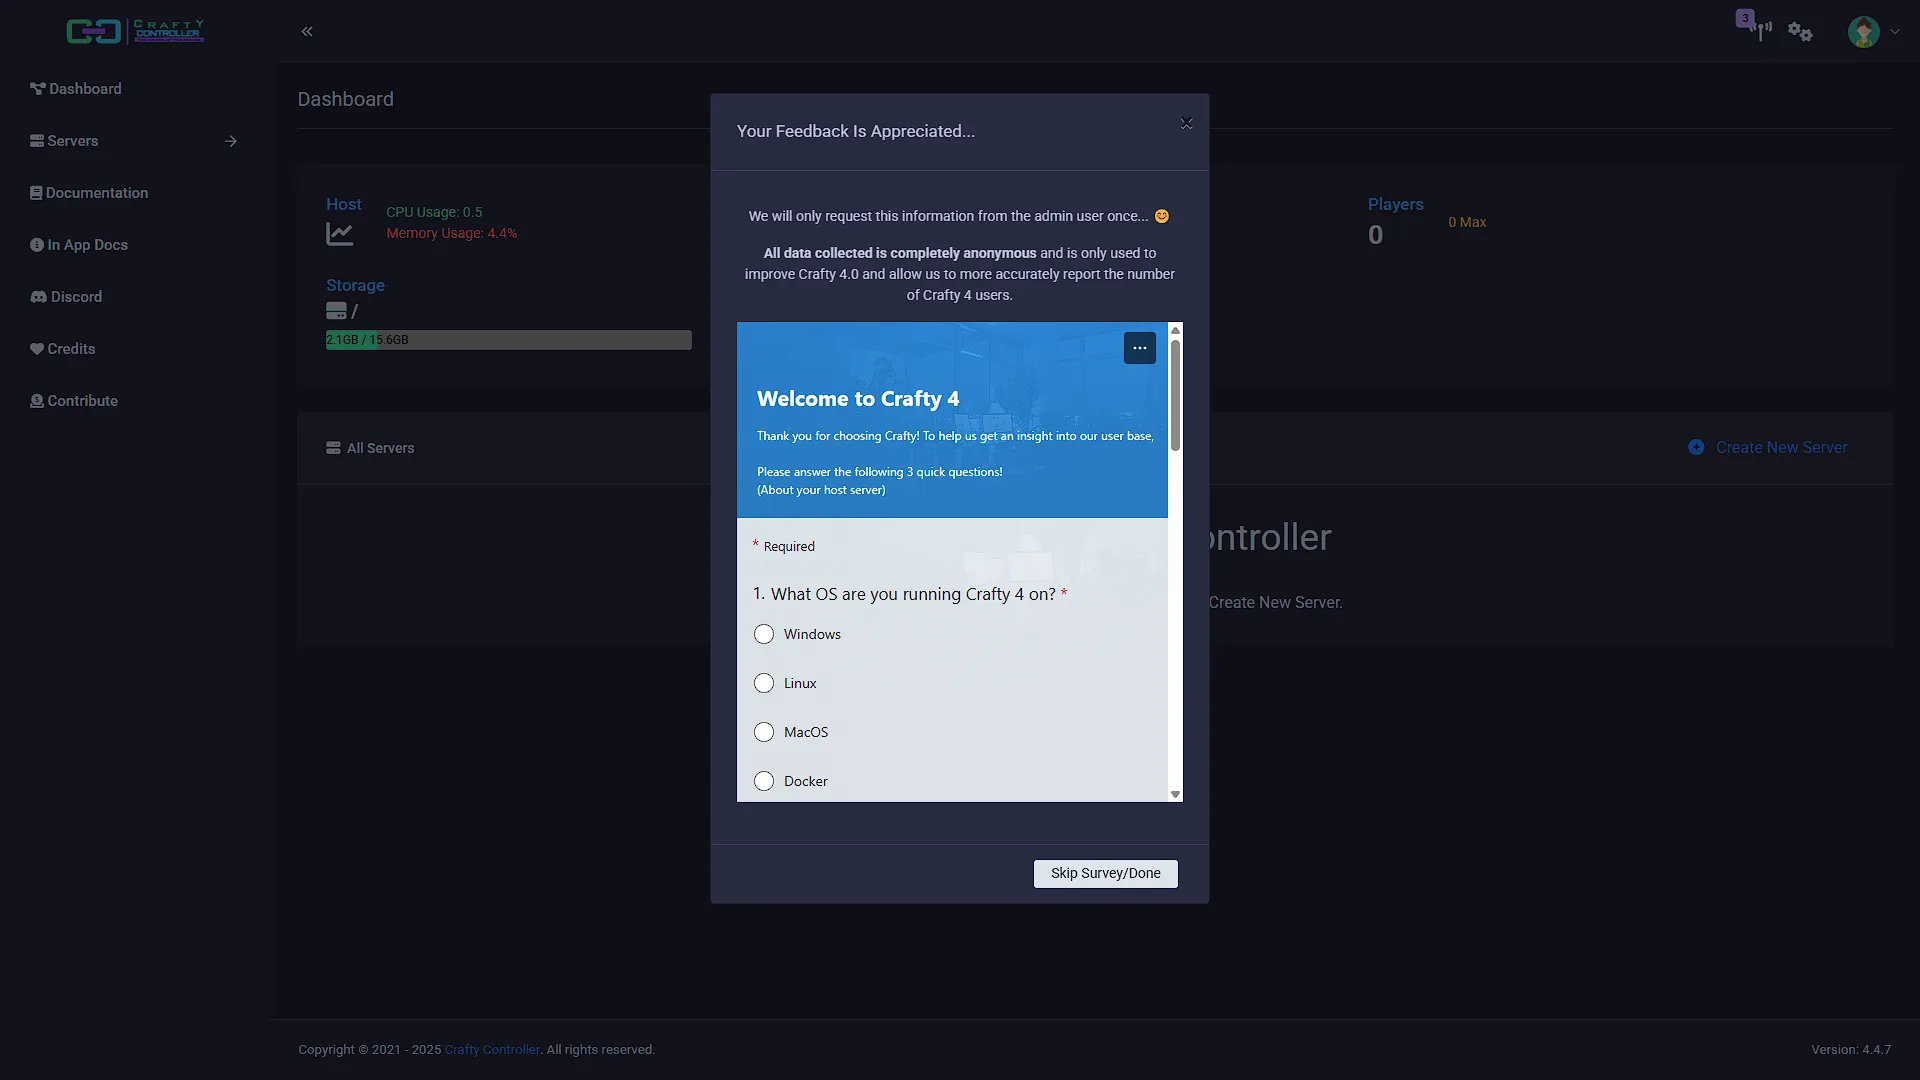Open Documentation in the sidebar

point(89,193)
